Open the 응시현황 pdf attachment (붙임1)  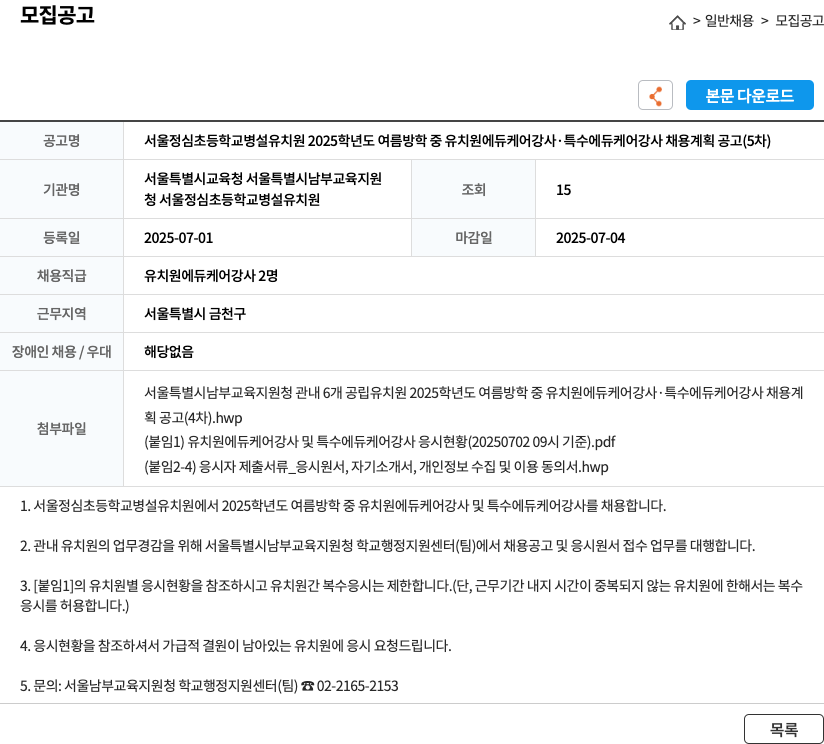(379, 442)
